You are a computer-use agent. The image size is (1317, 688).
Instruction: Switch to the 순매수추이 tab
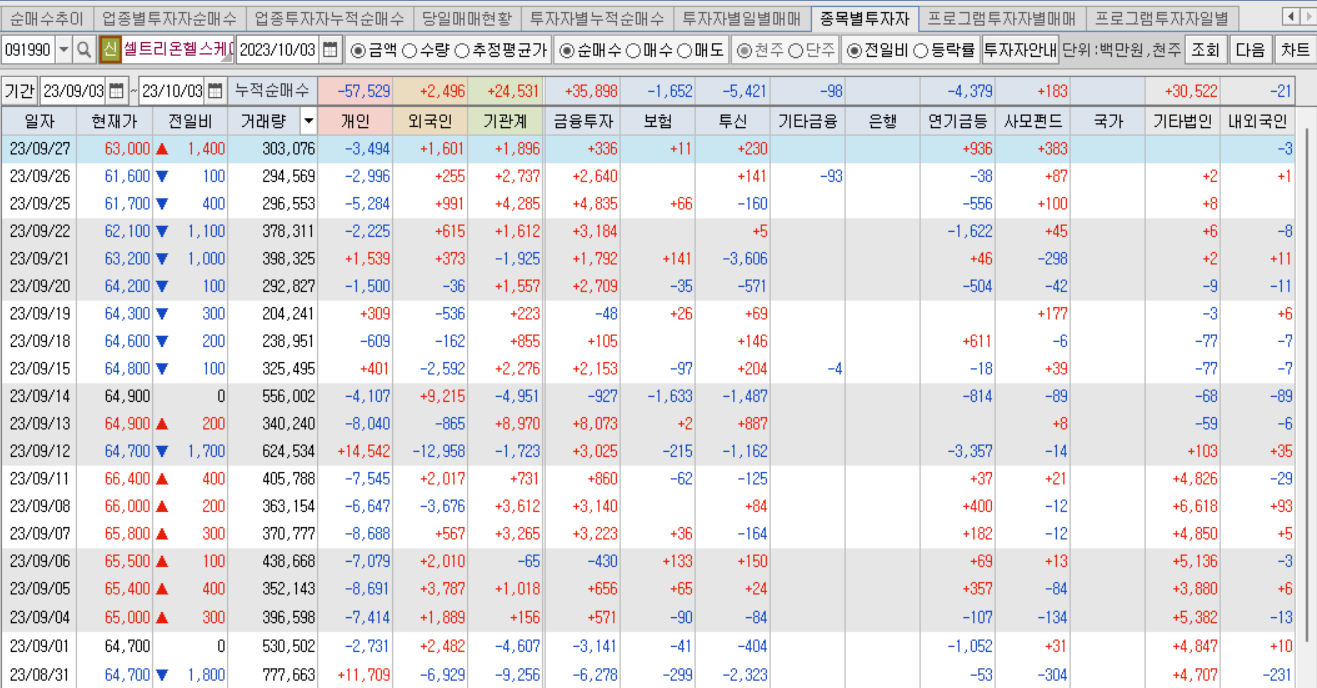click(x=46, y=17)
